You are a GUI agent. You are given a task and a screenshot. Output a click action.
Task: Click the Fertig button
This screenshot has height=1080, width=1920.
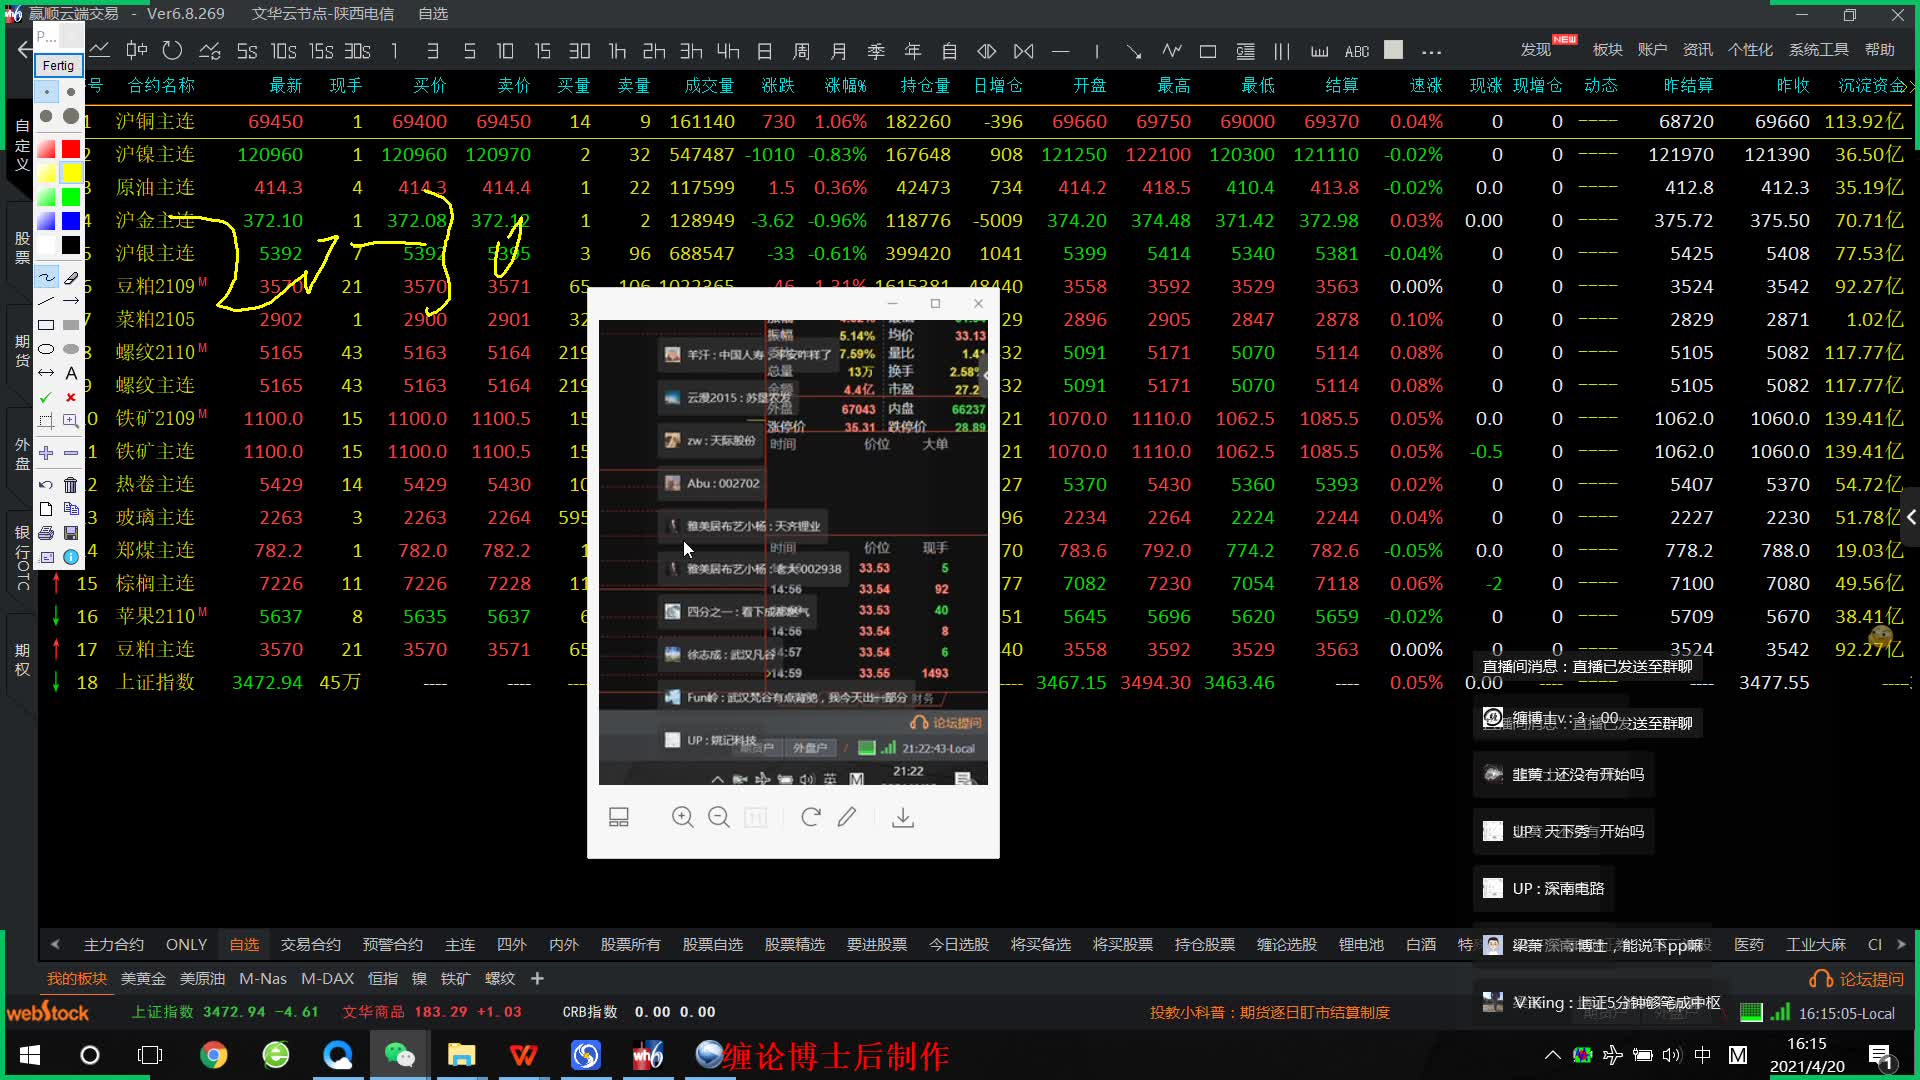[x=58, y=65]
